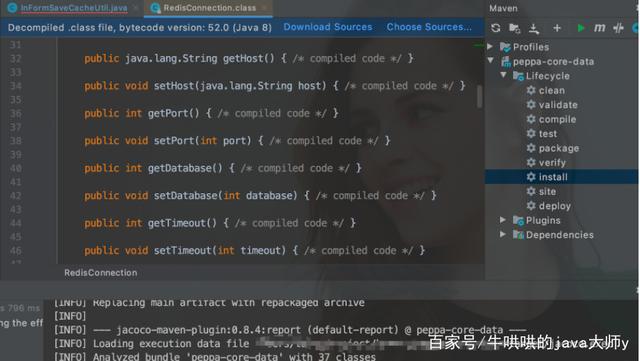The height and width of the screenshot is (361, 640).
Task: Click the editor vertical scrollbar thumb
Action: pyautogui.click(x=479, y=97)
